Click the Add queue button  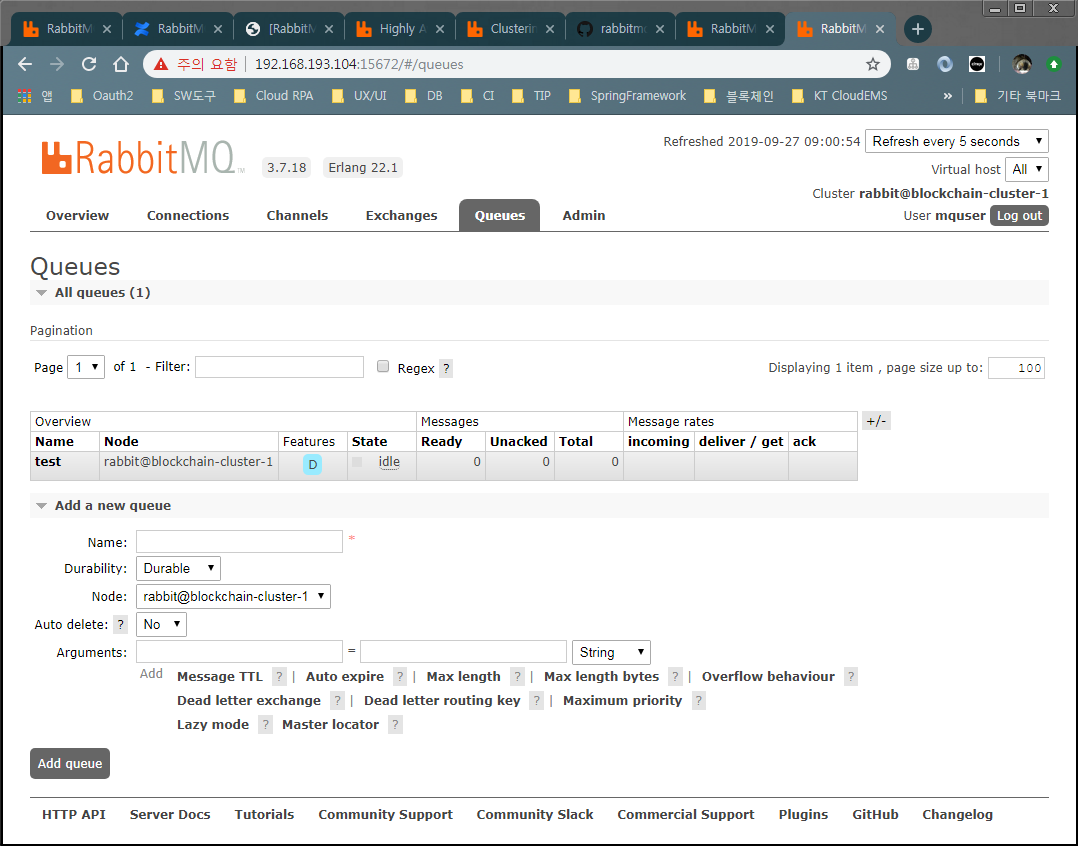69,764
